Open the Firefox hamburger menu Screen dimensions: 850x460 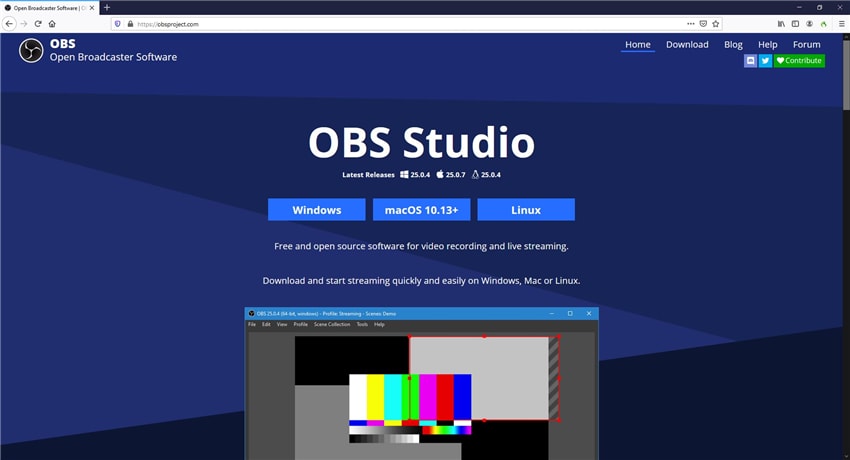[841, 24]
